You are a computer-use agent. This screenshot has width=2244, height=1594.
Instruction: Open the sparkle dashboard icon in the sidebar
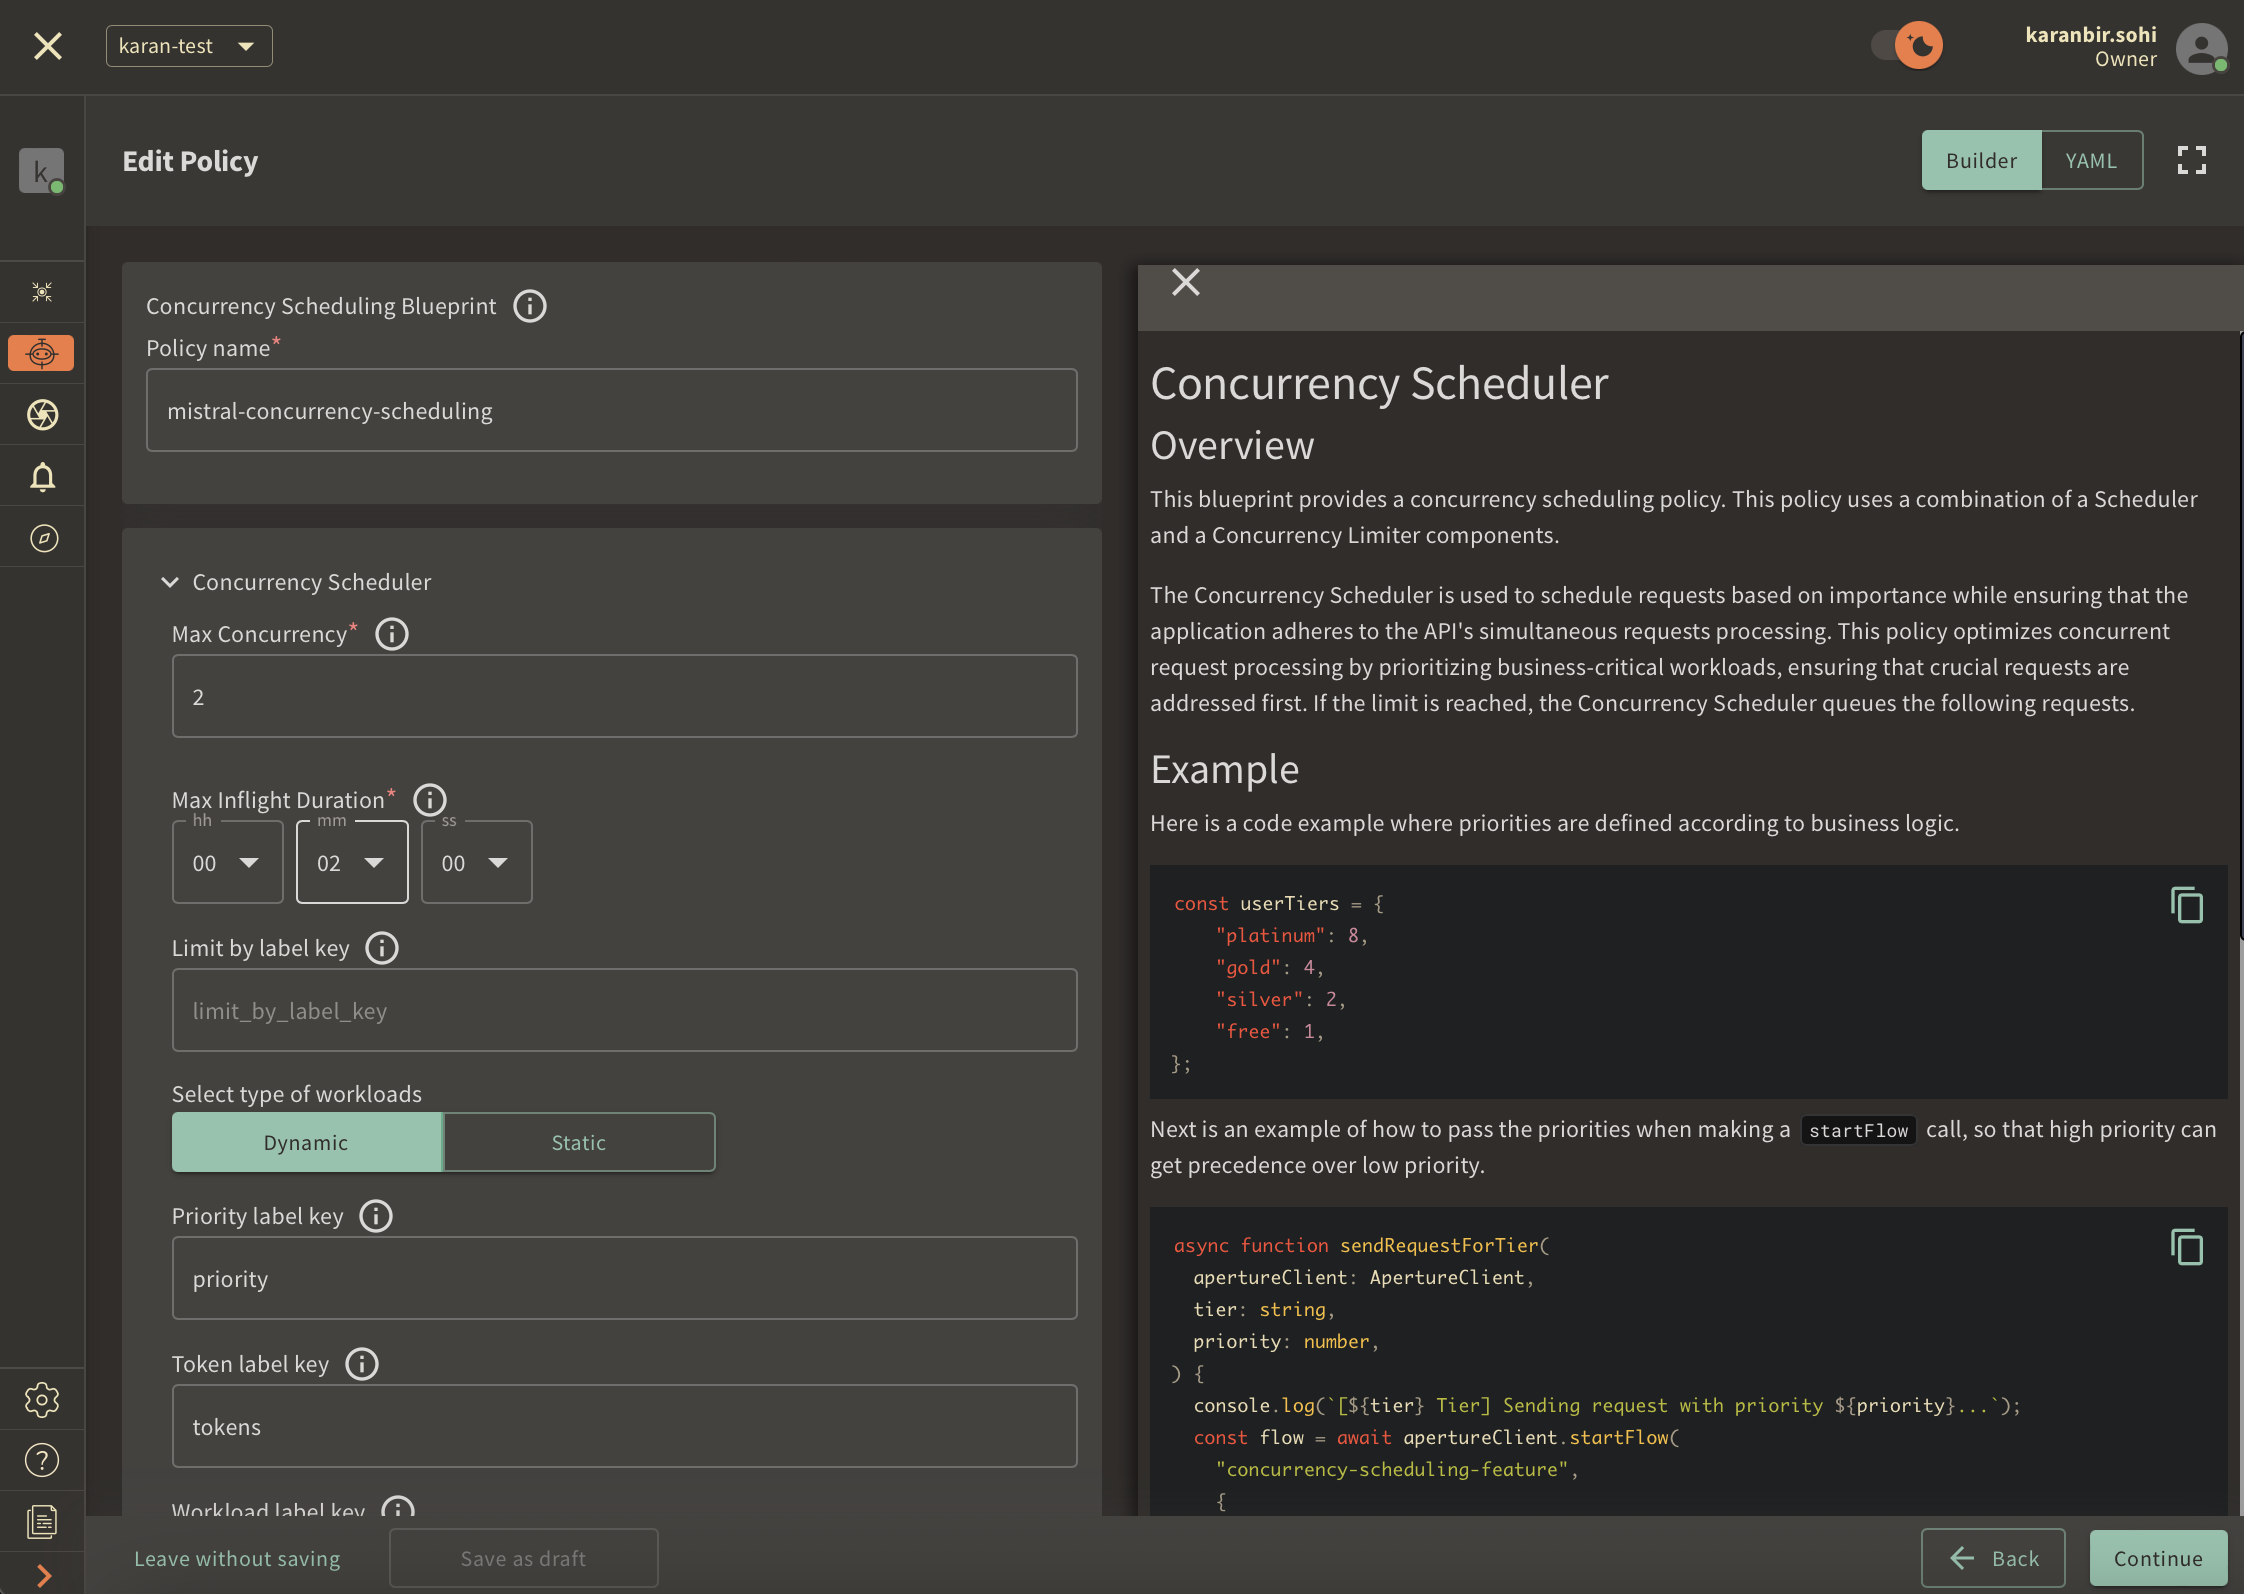[x=42, y=292]
